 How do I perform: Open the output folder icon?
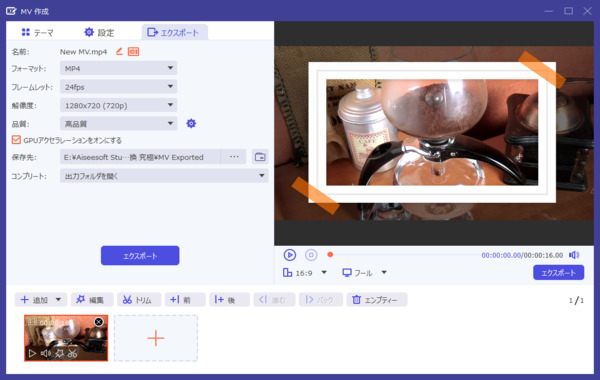(260, 157)
